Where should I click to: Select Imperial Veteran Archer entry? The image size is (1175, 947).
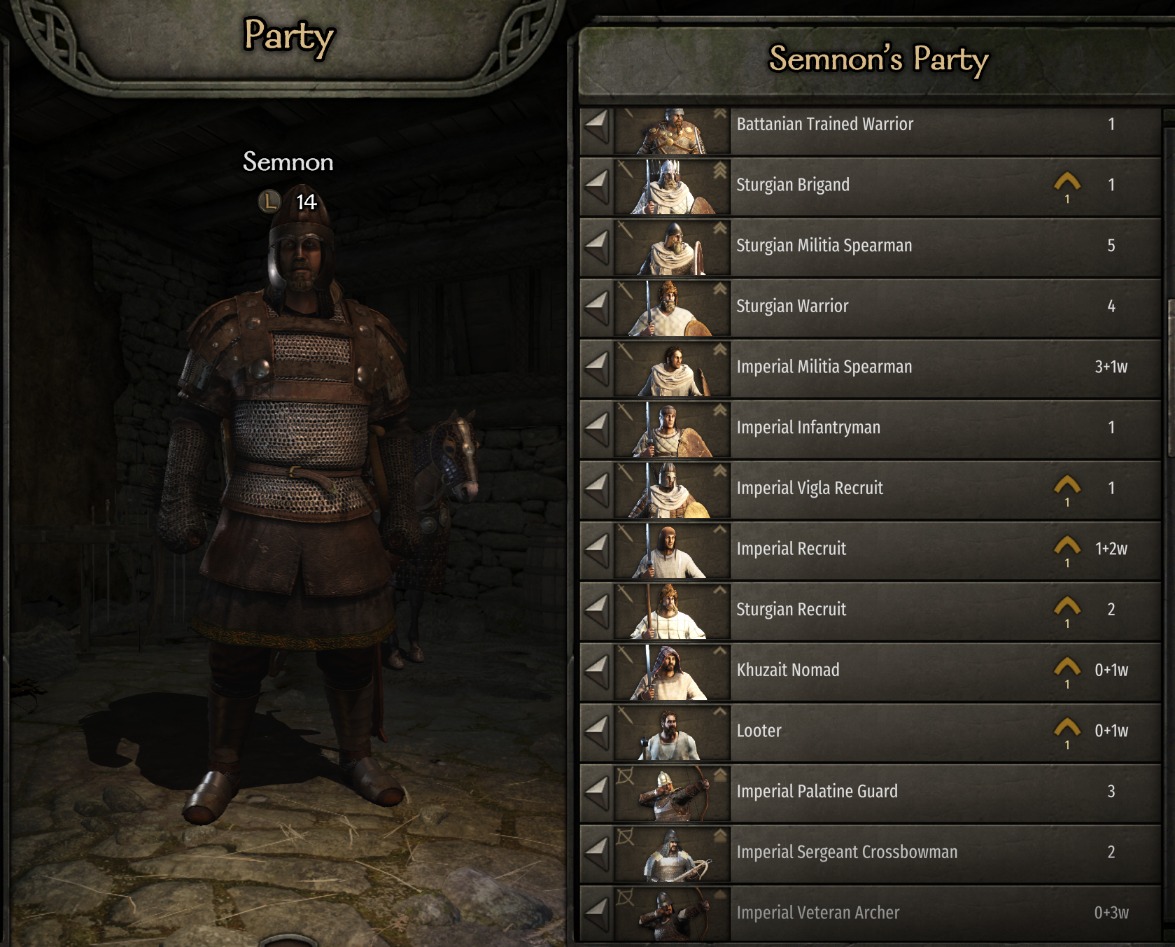[870, 913]
